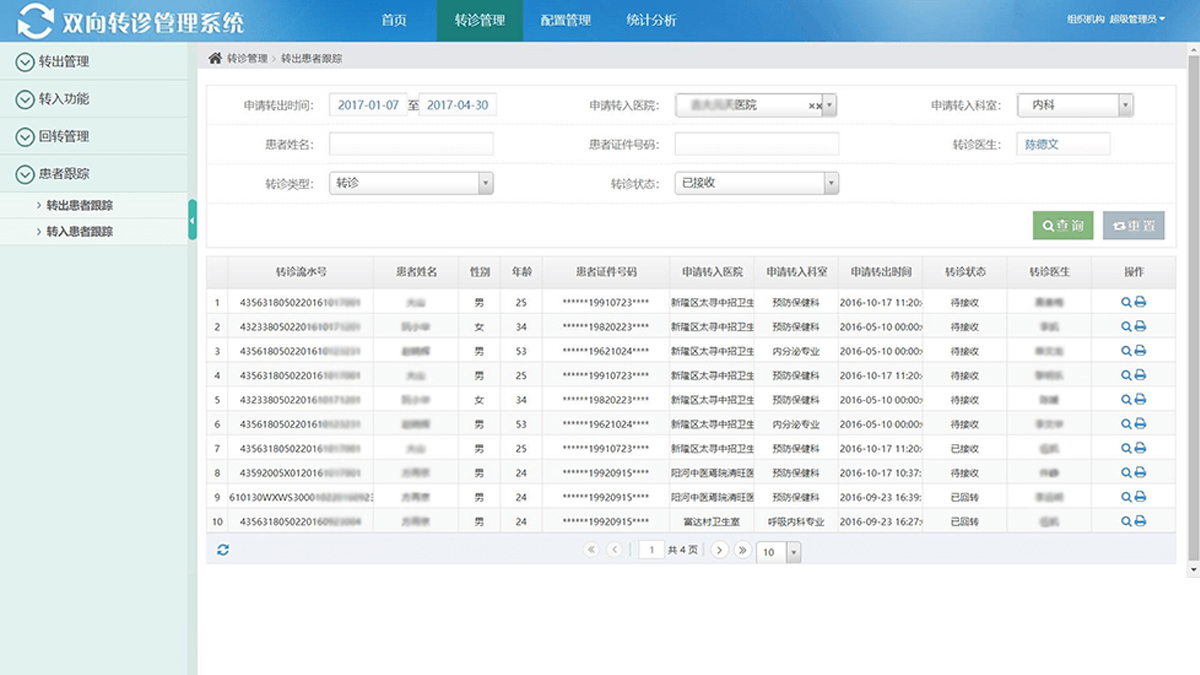Open the 配置管理 tab

(565, 20)
